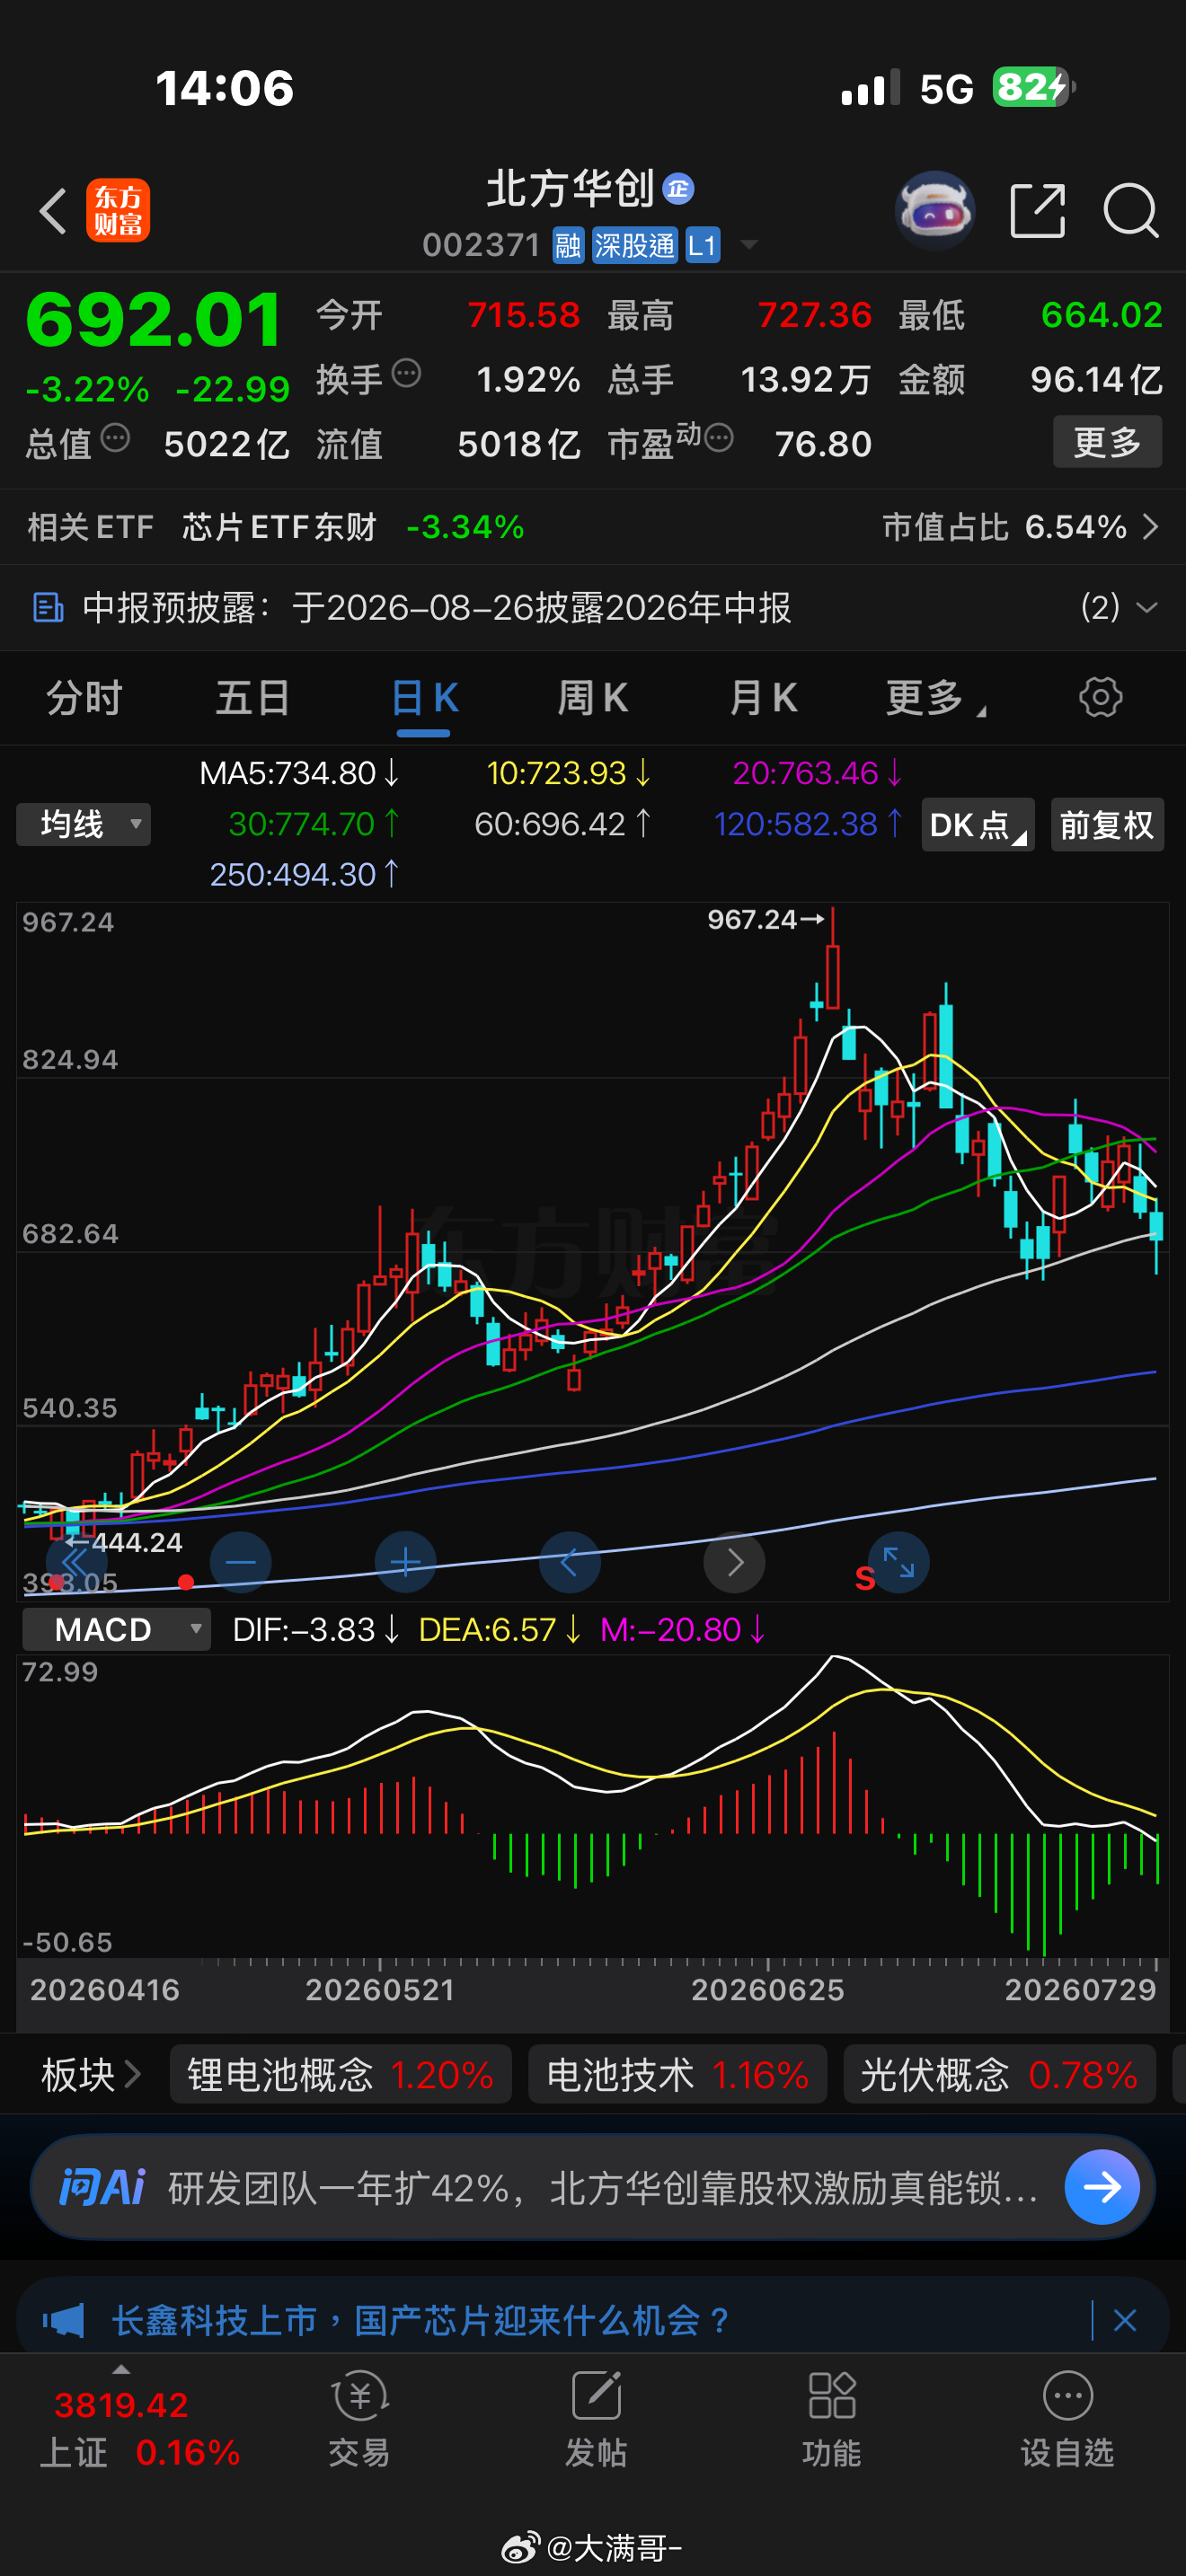Open the search magnifier
This screenshot has height=2576, width=1186.
(x=1130, y=211)
